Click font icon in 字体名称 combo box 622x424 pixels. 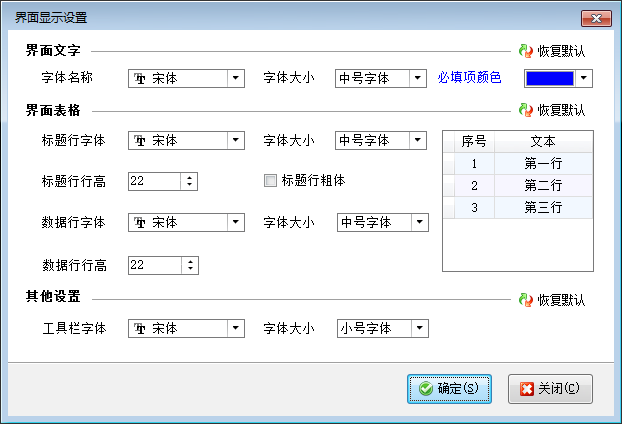140,78
